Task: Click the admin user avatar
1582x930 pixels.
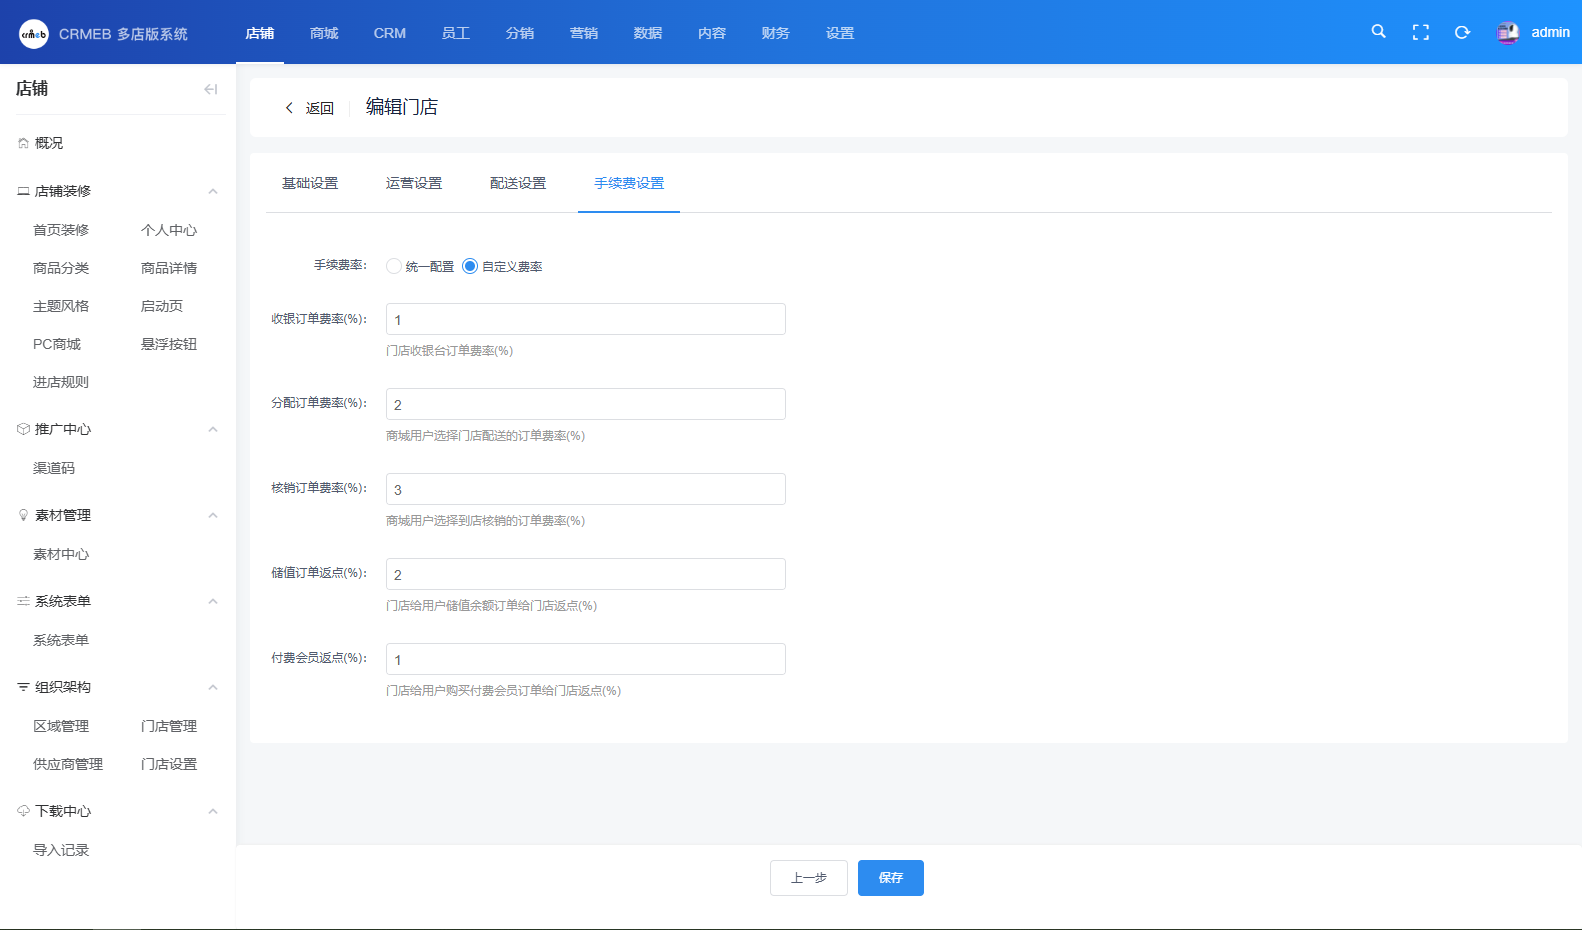Action: click(x=1507, y=33)
